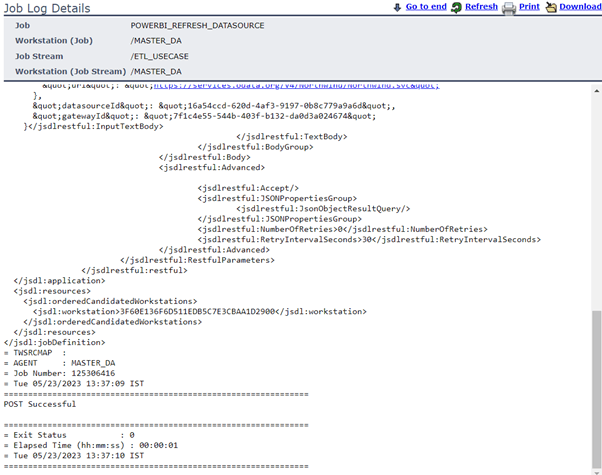
Task: Save the log using Download link
Action: 580,7
